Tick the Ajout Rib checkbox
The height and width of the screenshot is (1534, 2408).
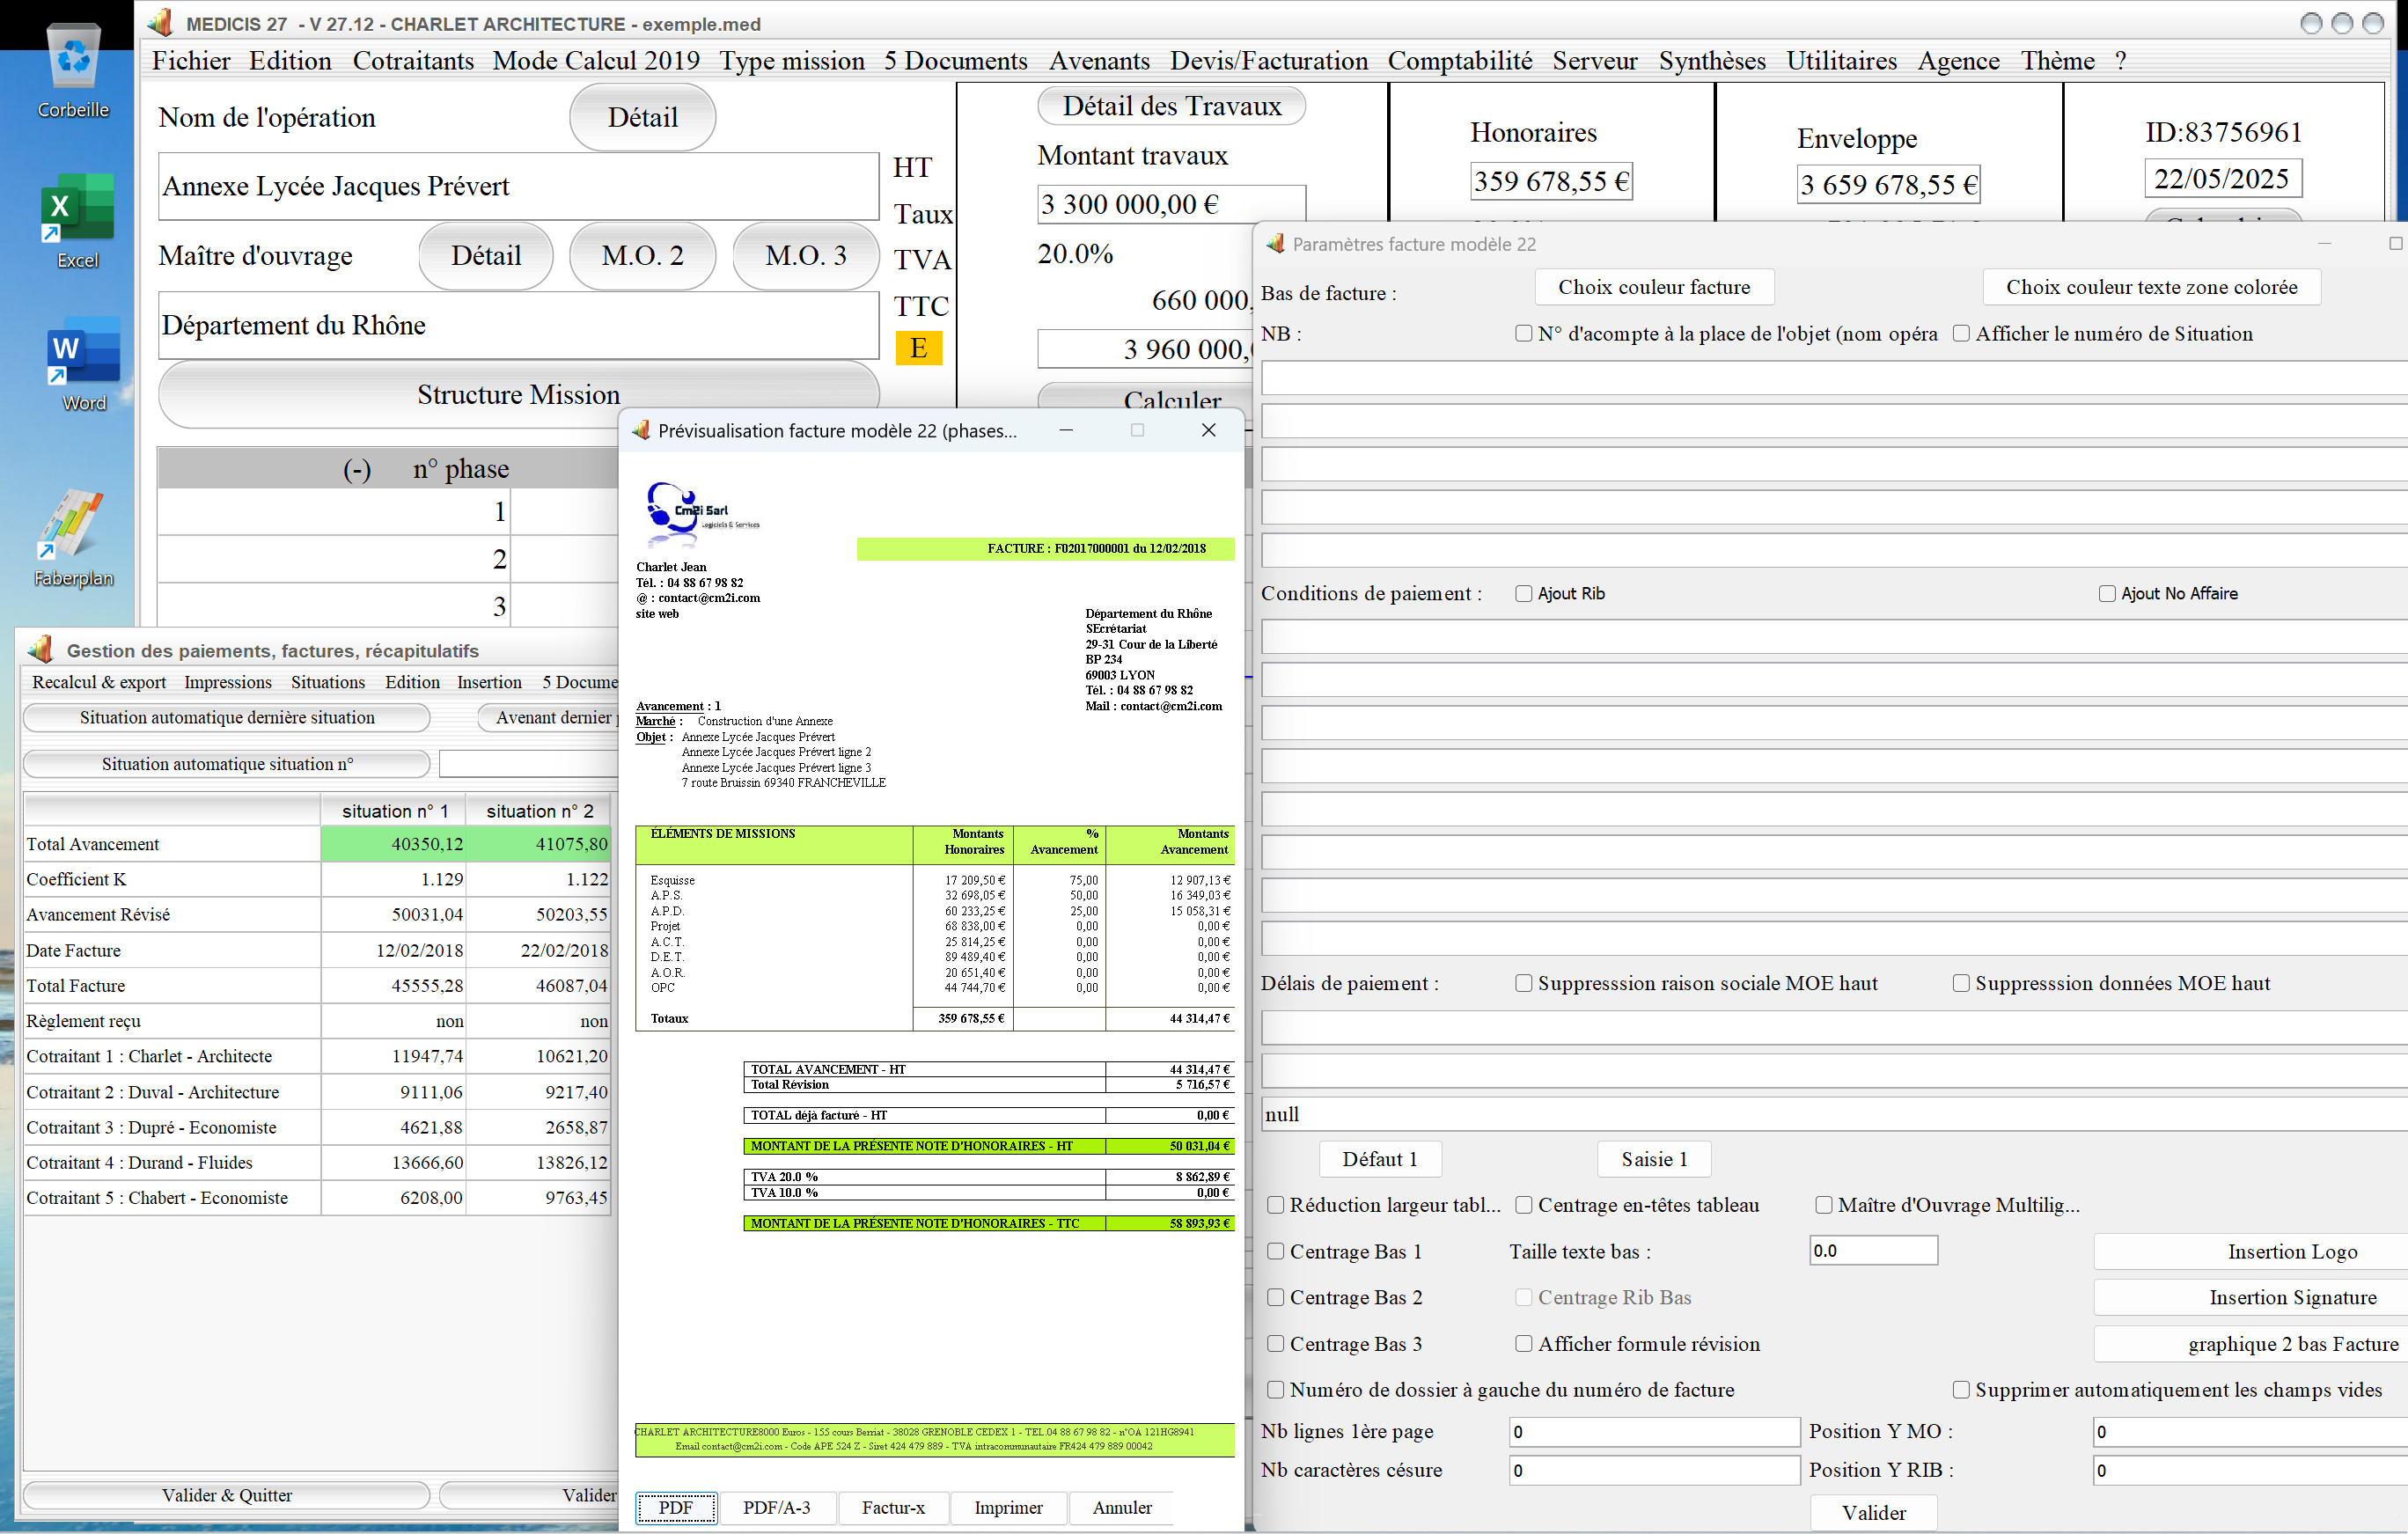coord(1523,594)
